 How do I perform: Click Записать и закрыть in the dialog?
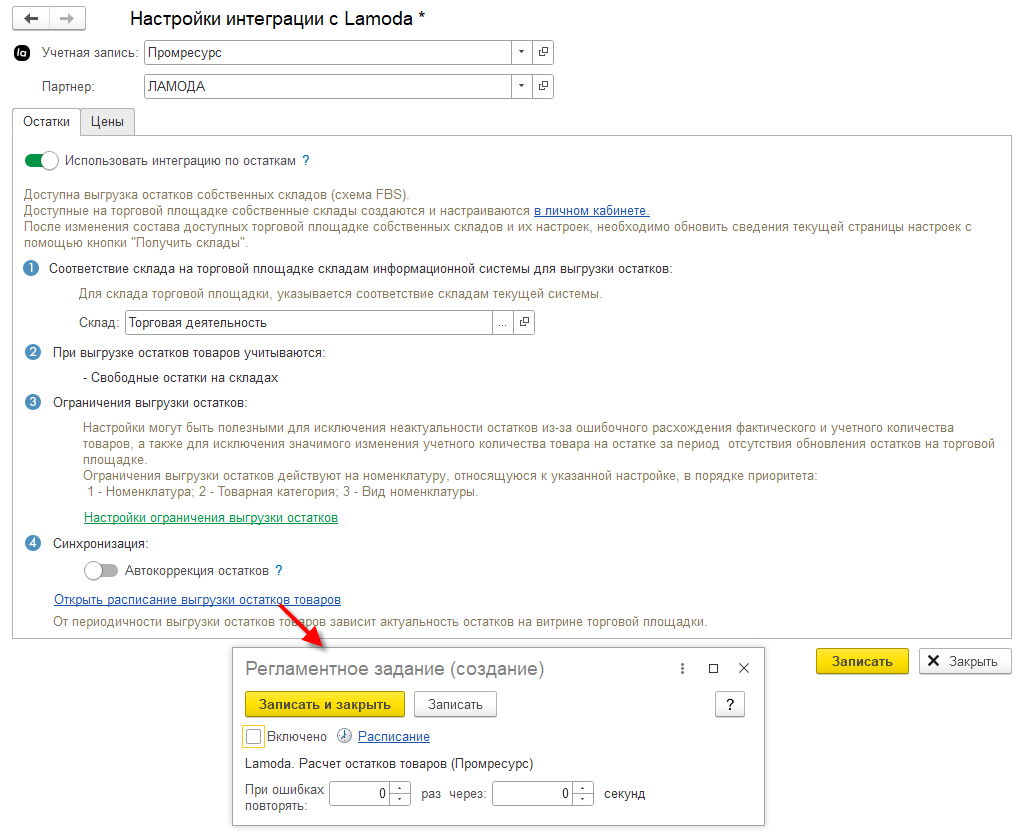coord(325,704)
